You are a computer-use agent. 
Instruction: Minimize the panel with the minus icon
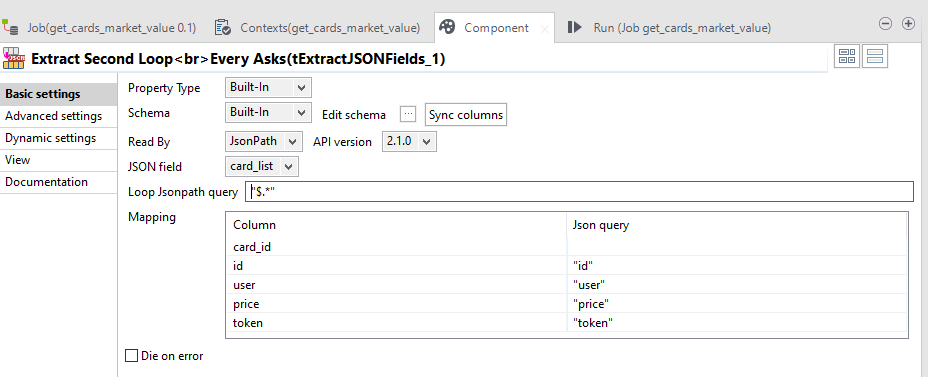tap(885, 24)
